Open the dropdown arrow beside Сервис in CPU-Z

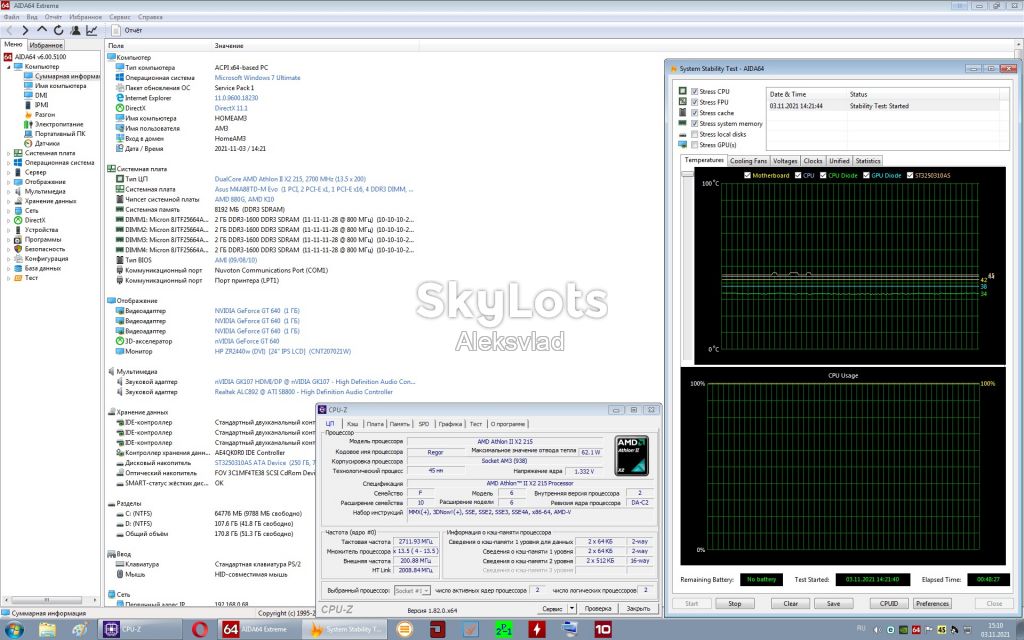pos(571,608)
